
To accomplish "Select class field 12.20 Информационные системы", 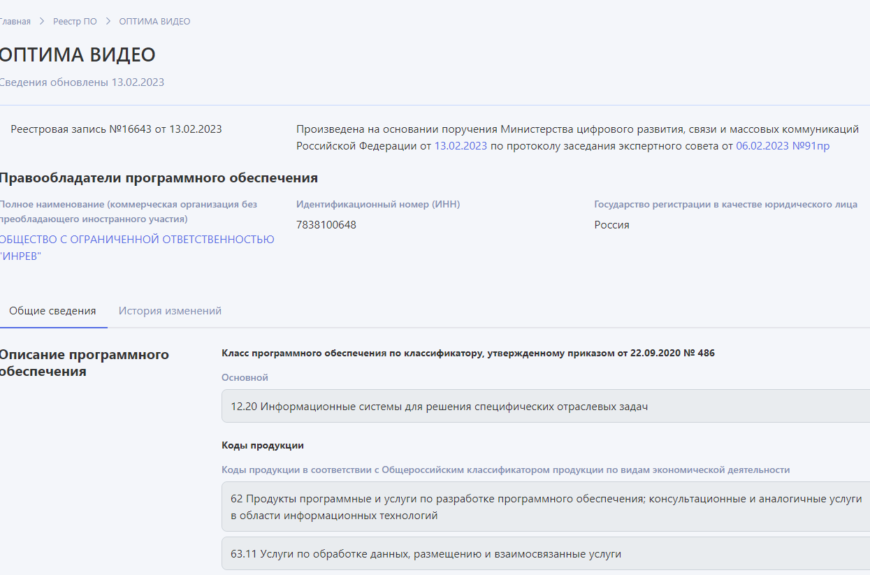I will click(545, 406).
